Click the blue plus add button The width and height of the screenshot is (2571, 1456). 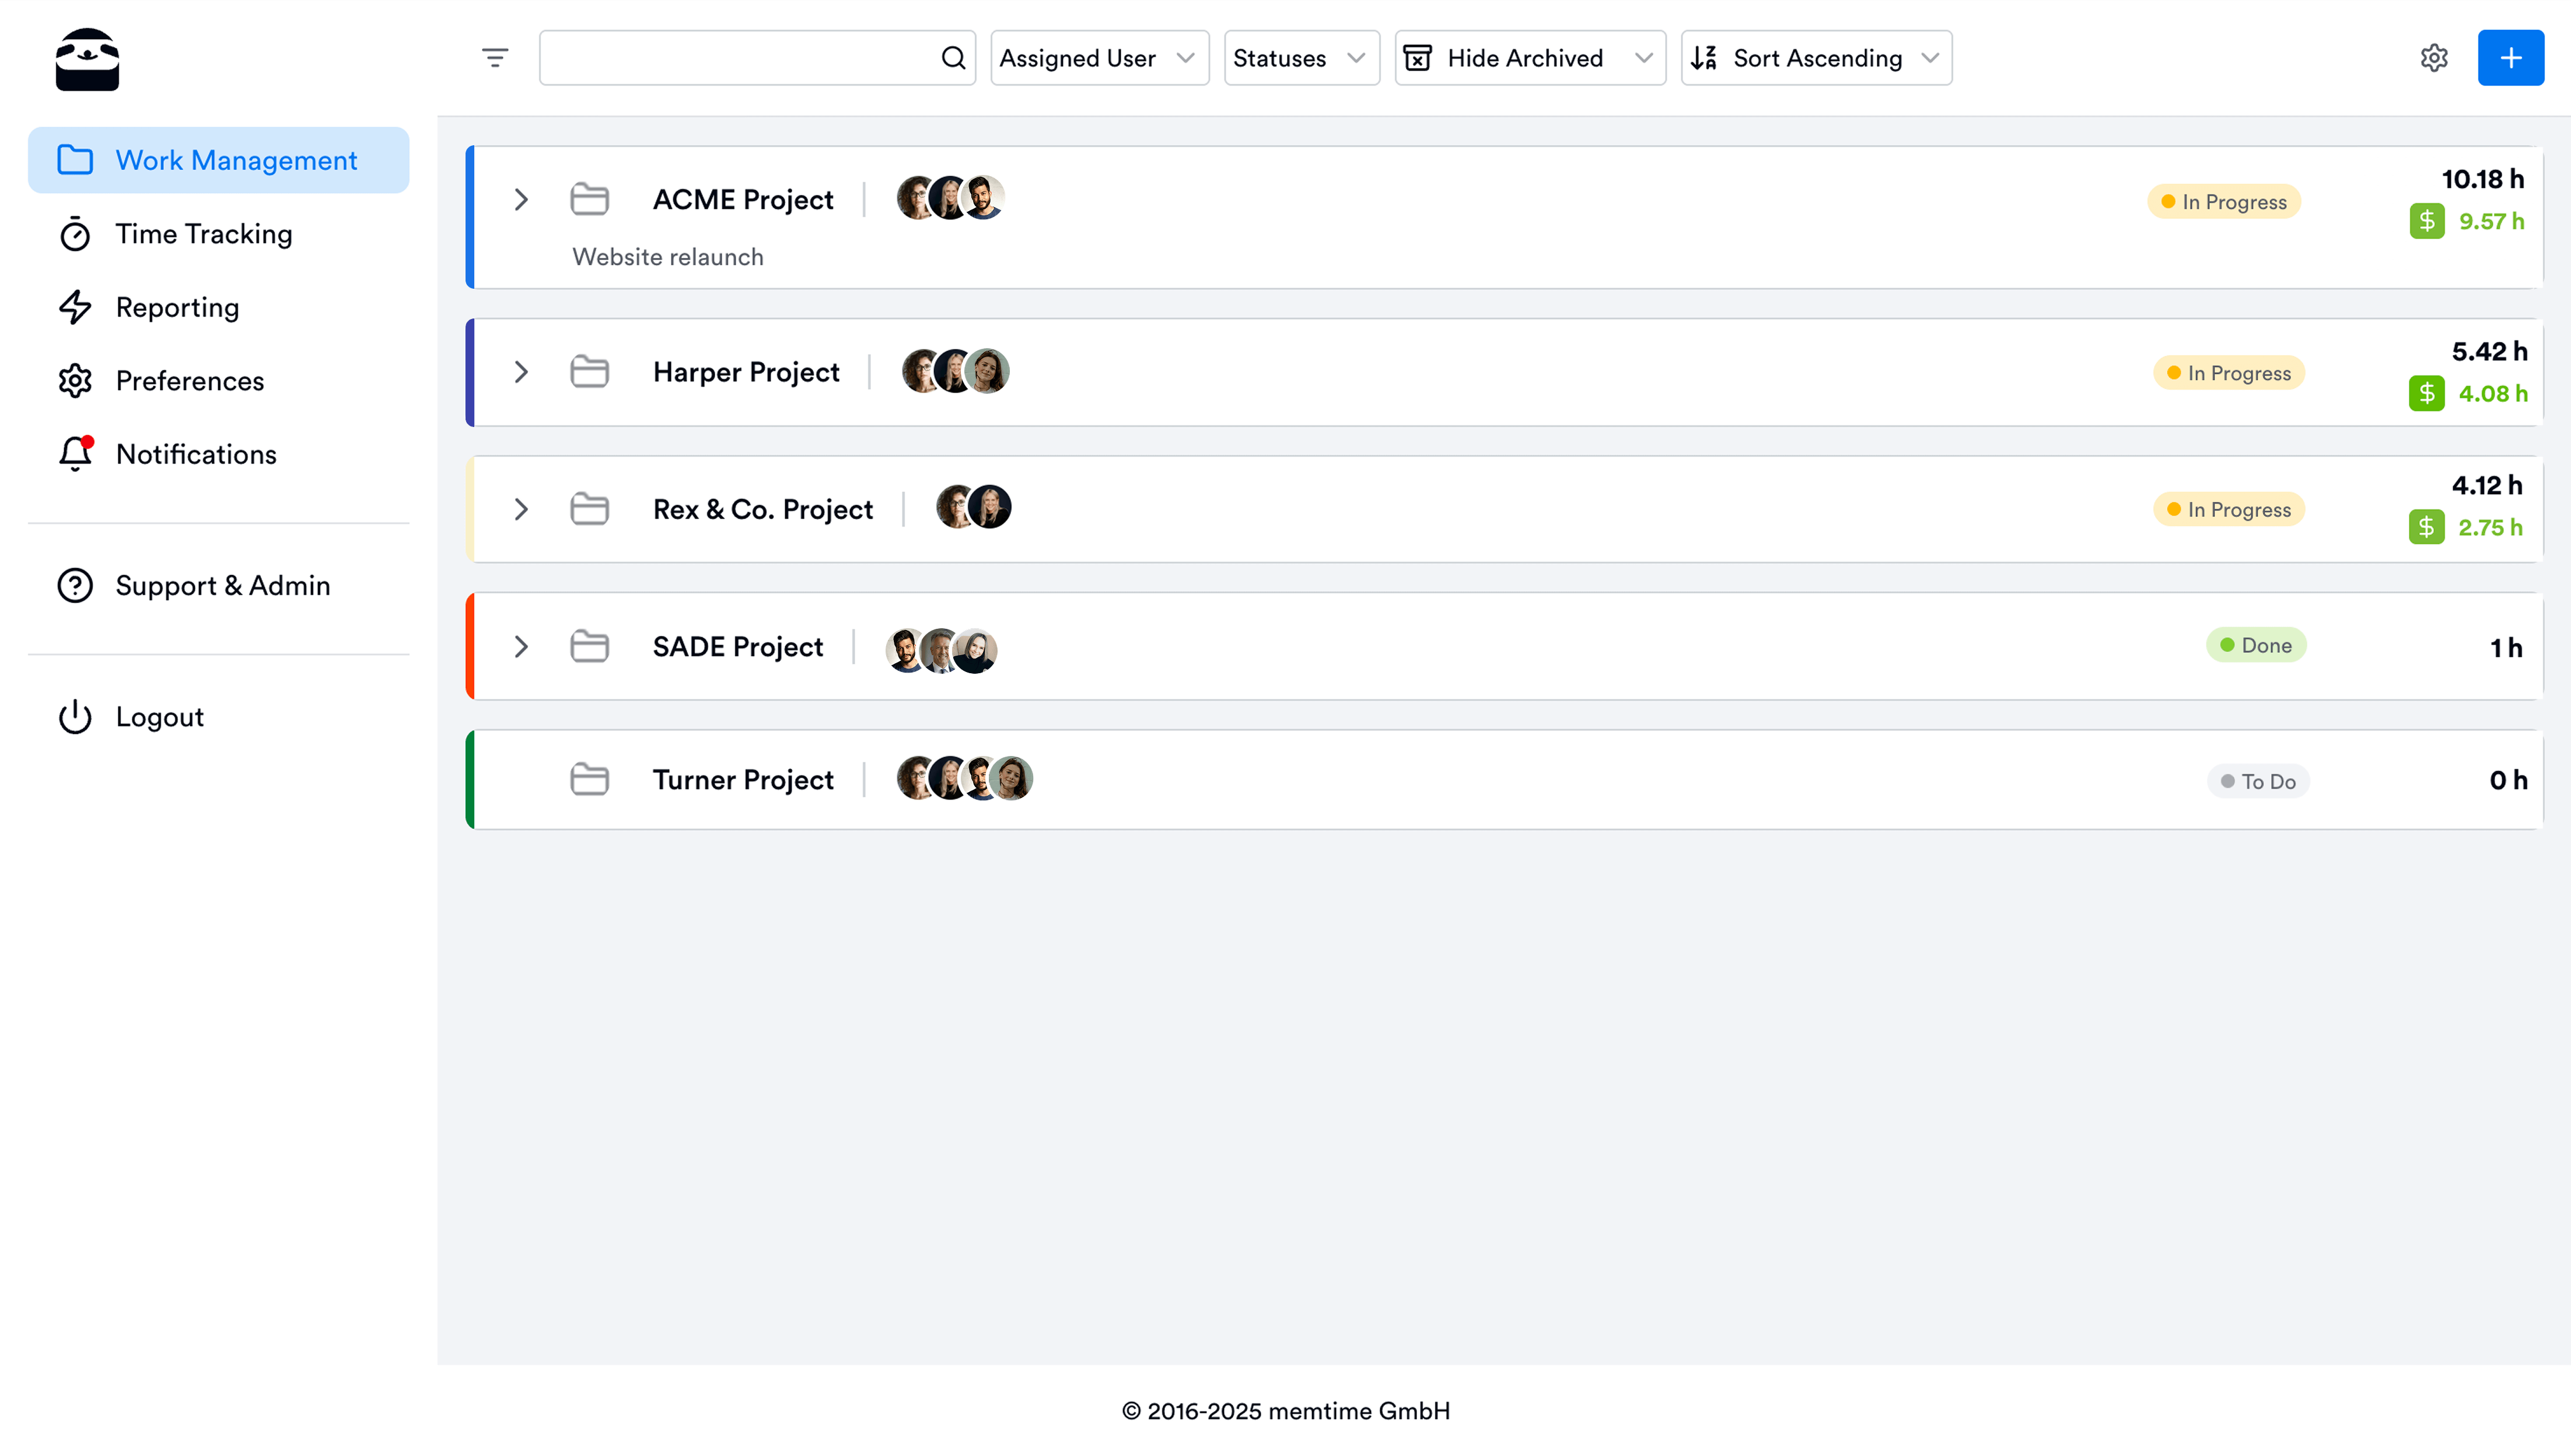(2510, 58)
